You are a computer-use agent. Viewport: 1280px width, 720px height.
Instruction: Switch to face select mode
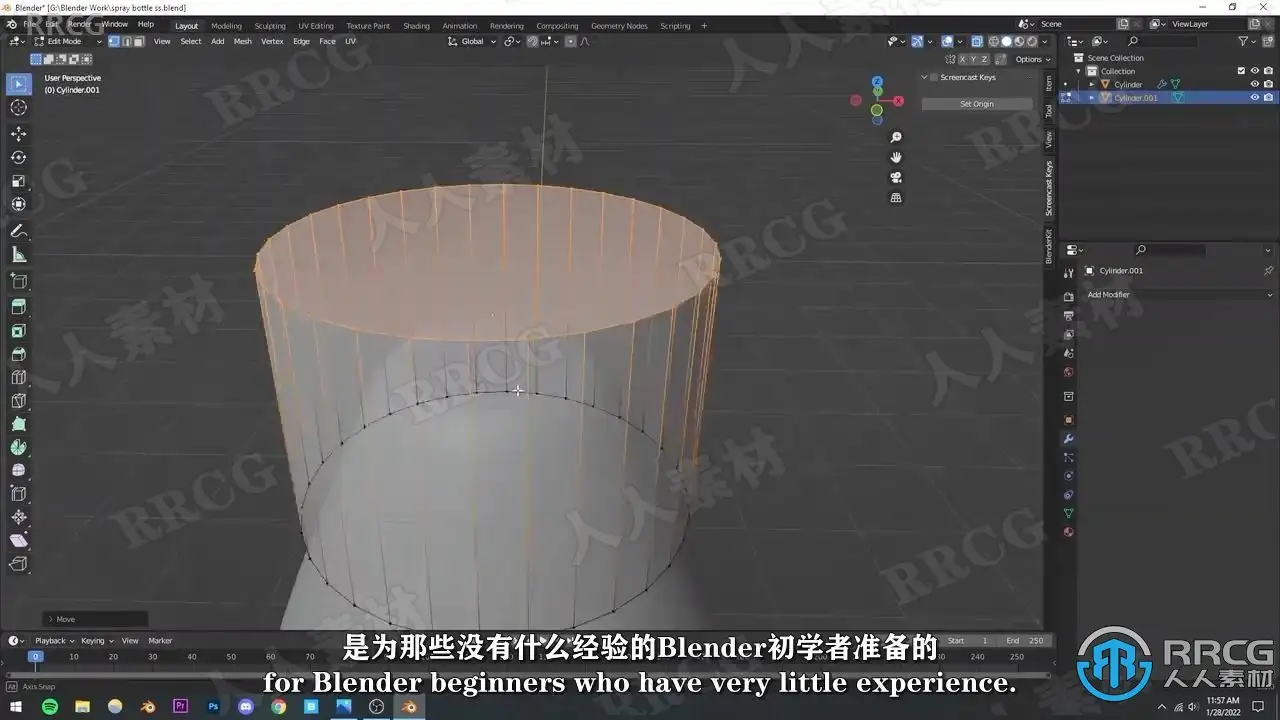pyautogui.click(x=138, y=41)
